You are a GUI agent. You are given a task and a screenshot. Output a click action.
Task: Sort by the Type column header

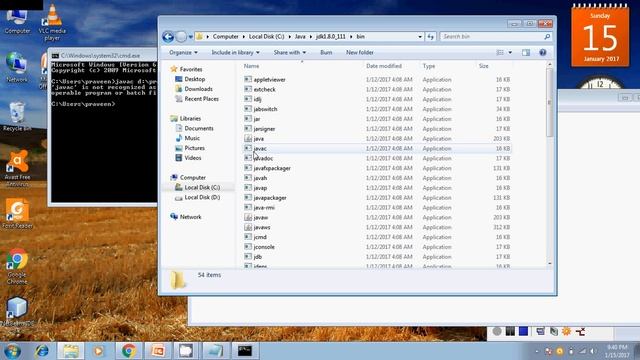pyautogui.click(x=447, y=66)
